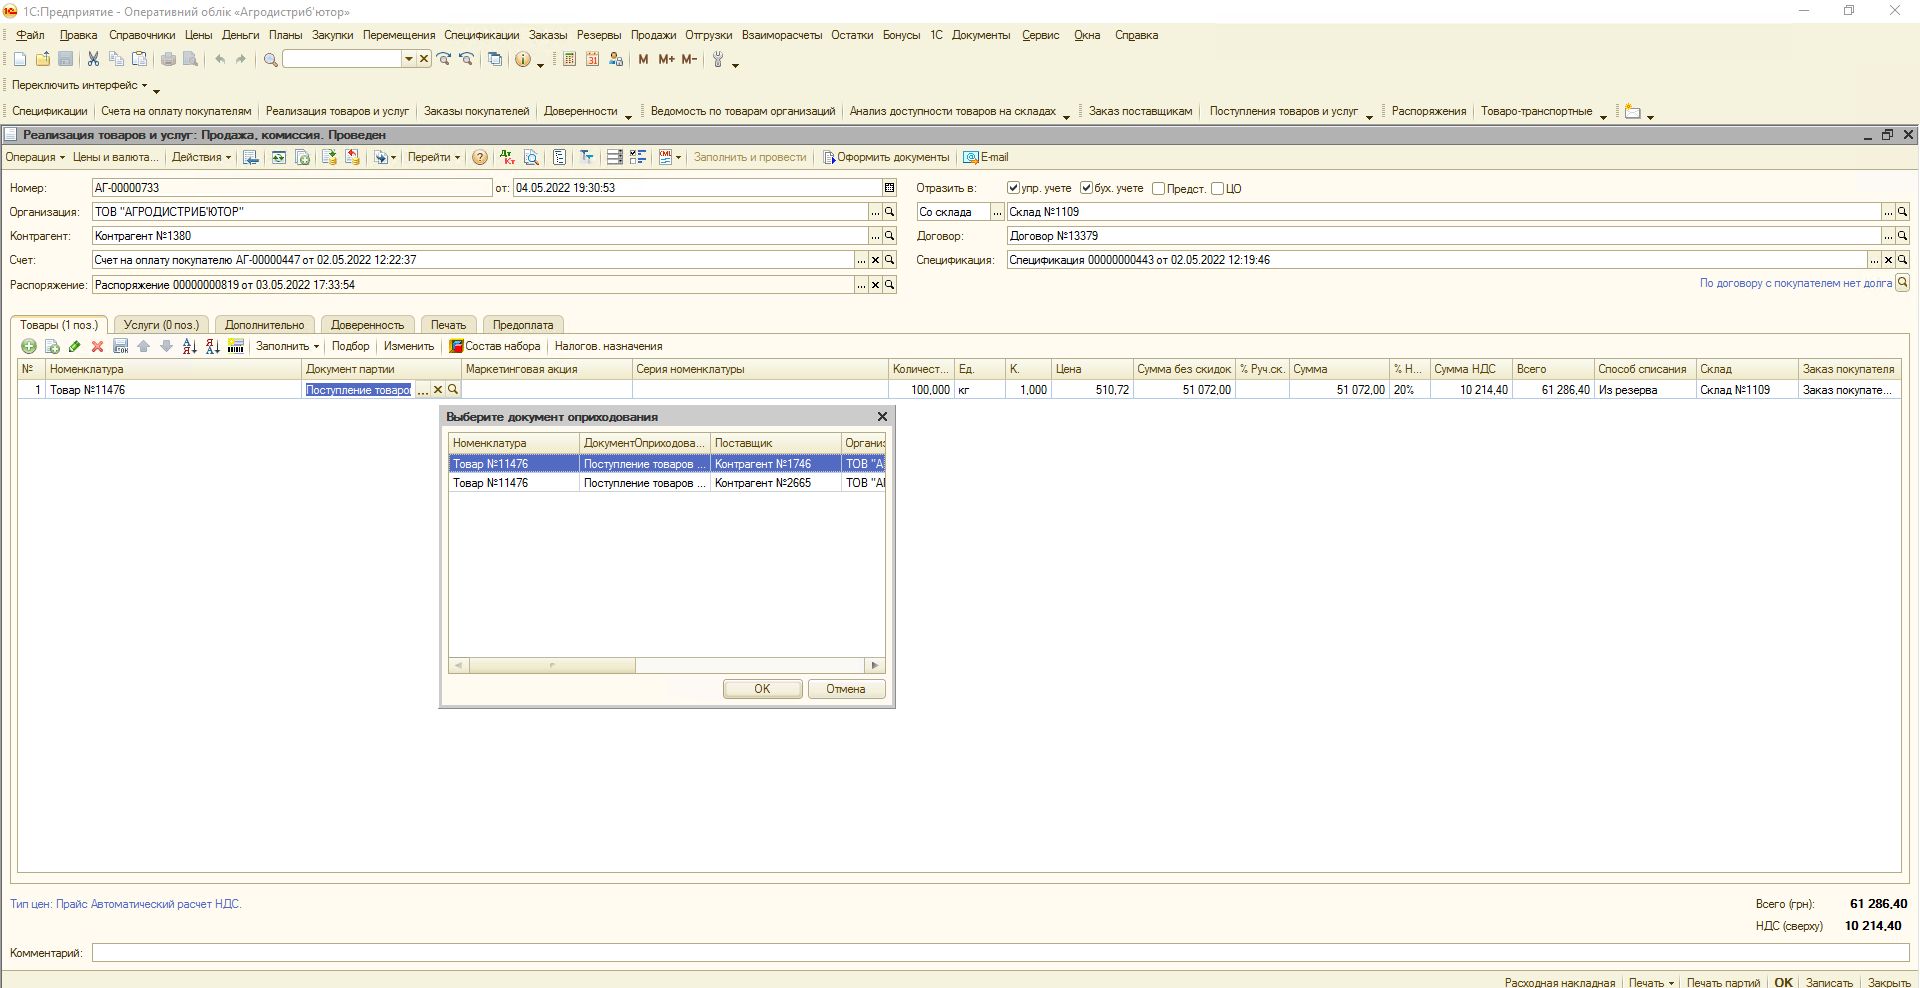This screenshot has height=988, width=1920.
Task: Toggle the 'бух. учете' checkbox
Action: point(1086,188)
